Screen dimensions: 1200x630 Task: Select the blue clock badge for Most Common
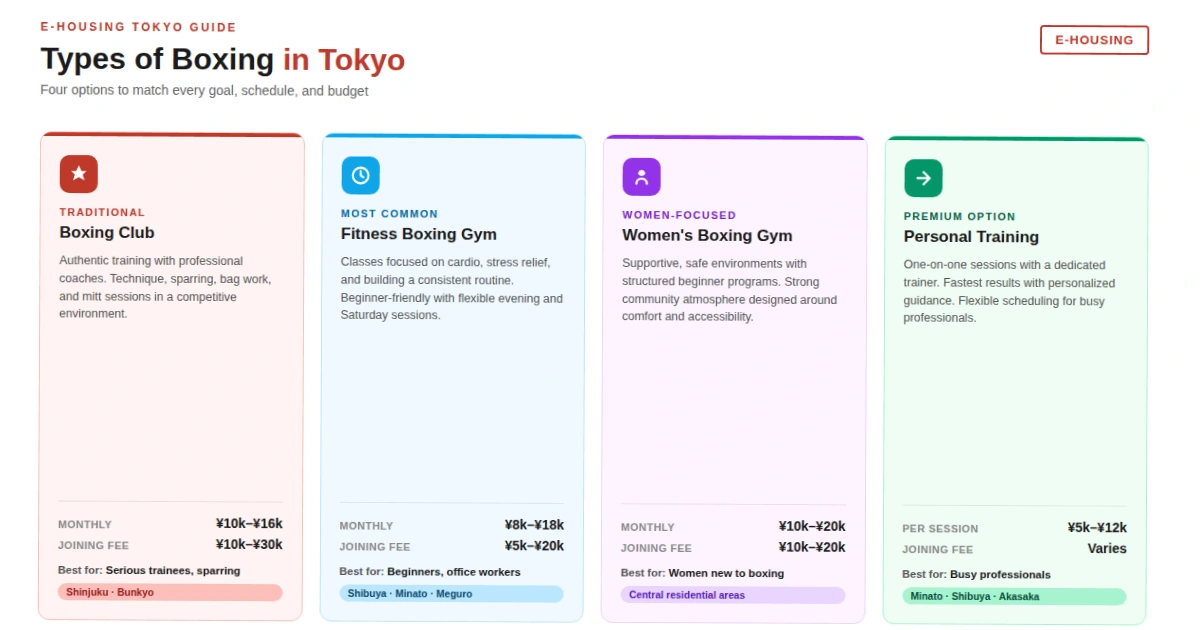(360, 176)
